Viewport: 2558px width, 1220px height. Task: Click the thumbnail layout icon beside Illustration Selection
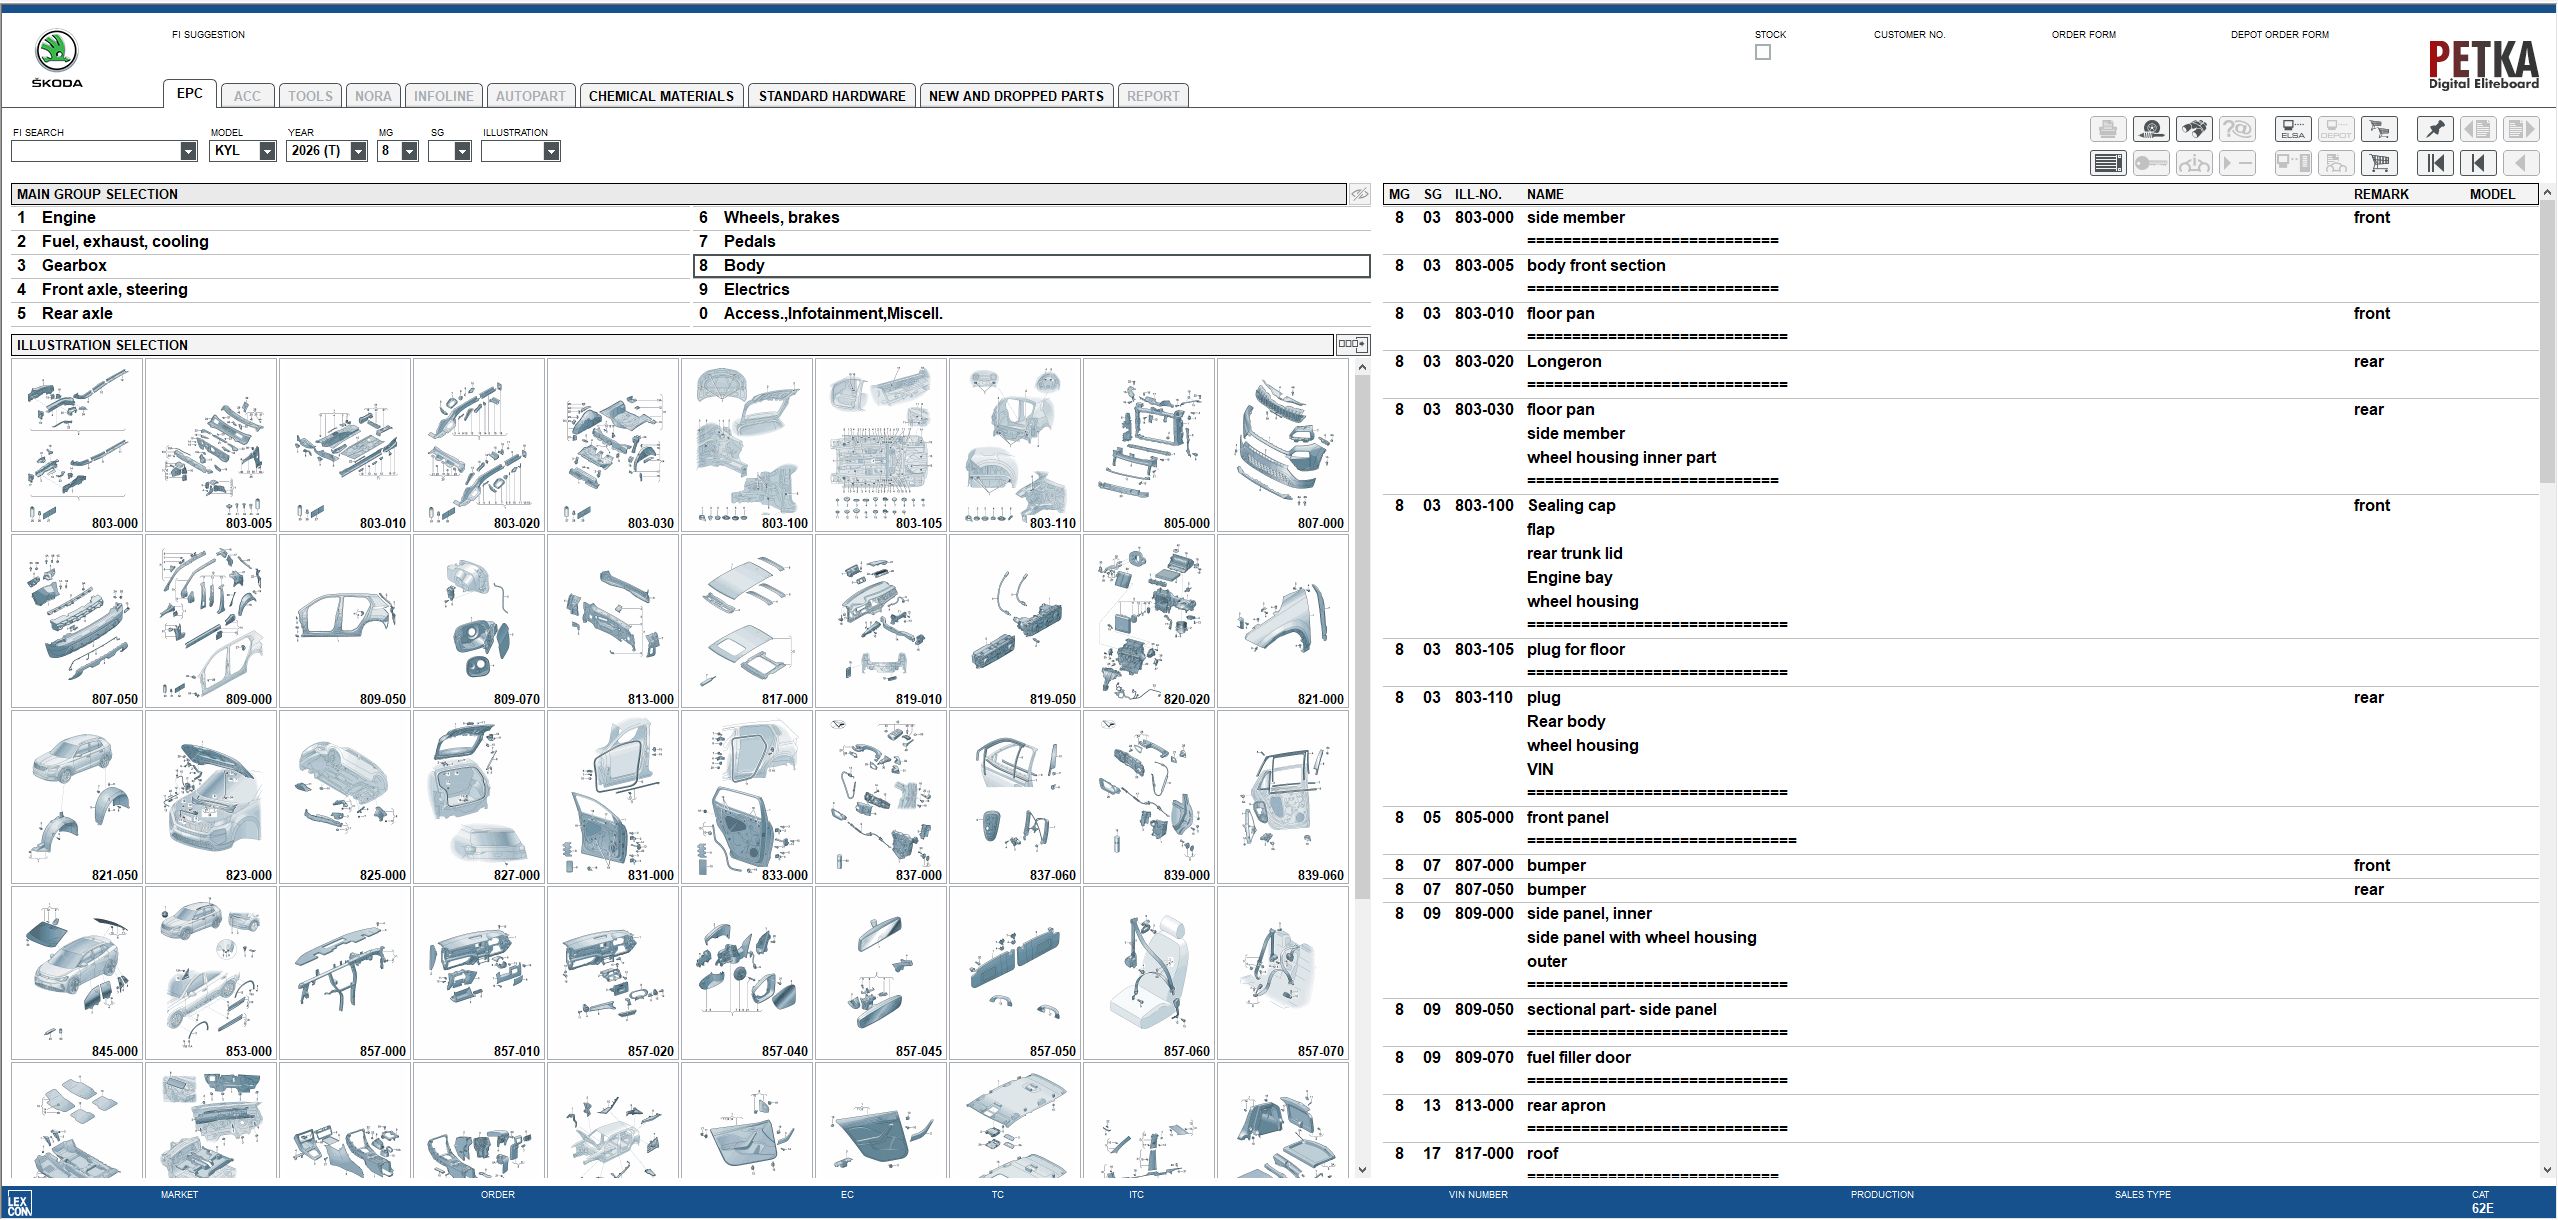click(x=1352, y=345)
